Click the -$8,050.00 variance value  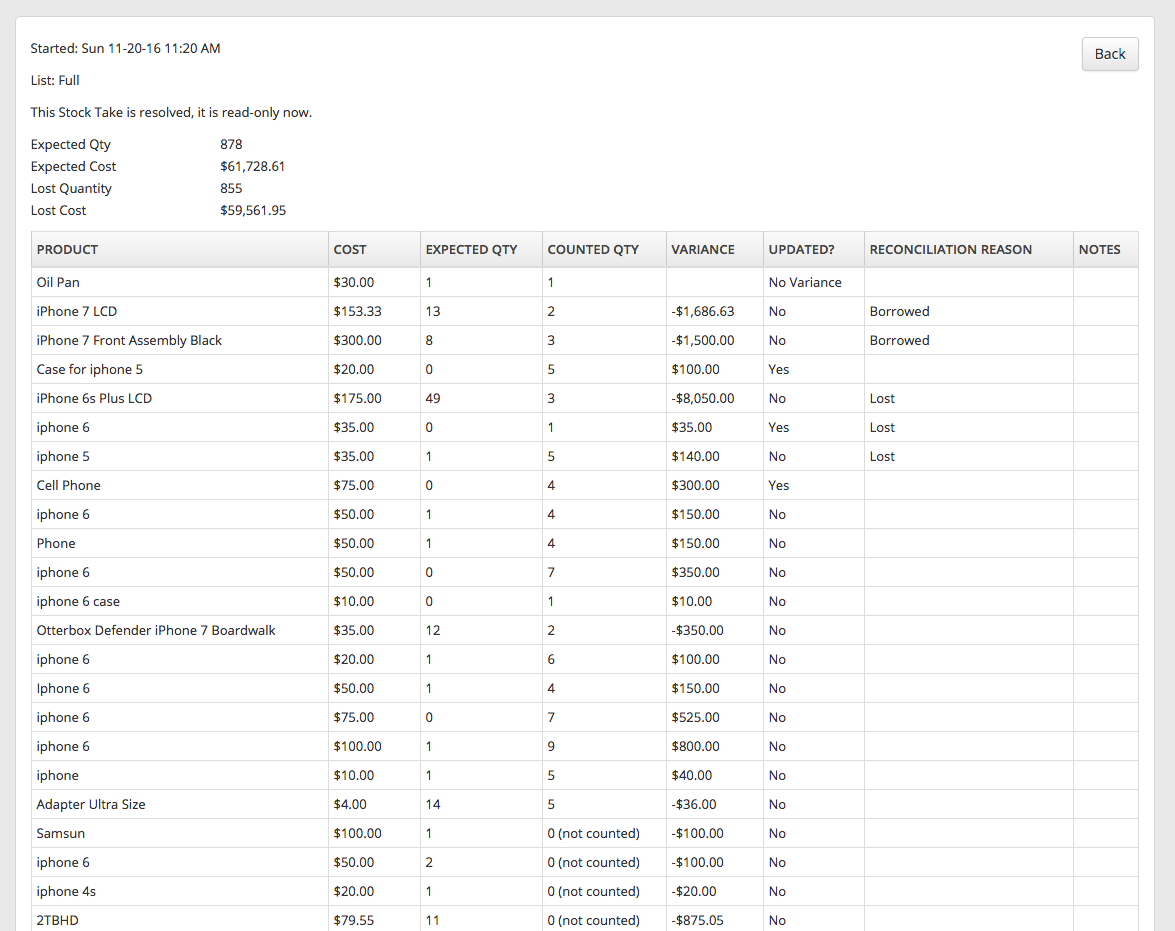pyautogui.click(x=702, y=398)
